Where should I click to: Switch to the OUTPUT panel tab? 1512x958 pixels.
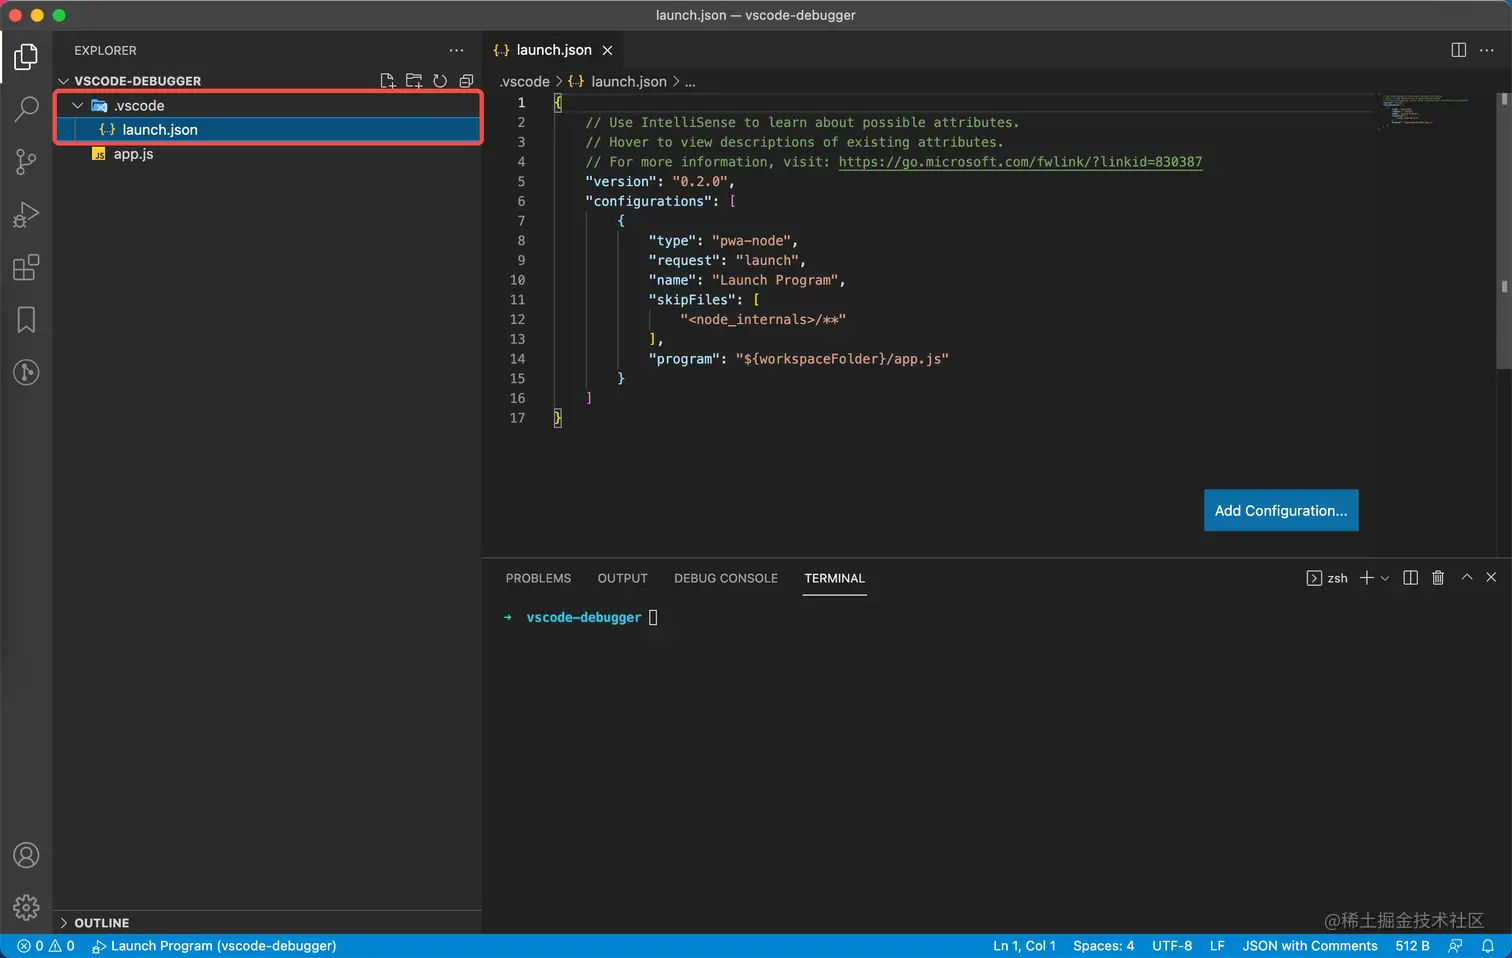coord(622,578)
